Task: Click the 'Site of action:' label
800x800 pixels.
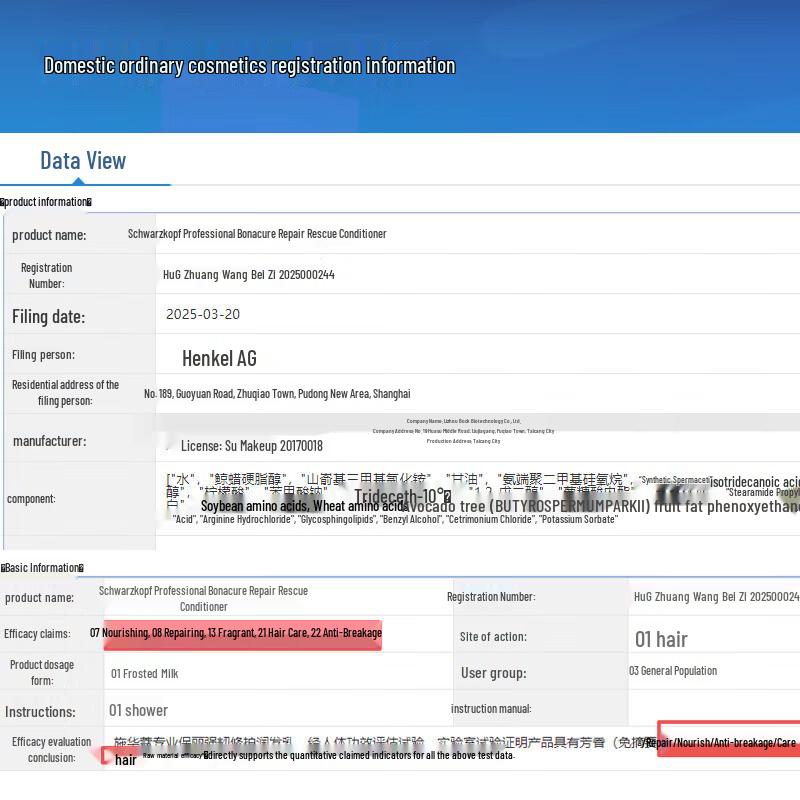Action: (x=493, y=637)
